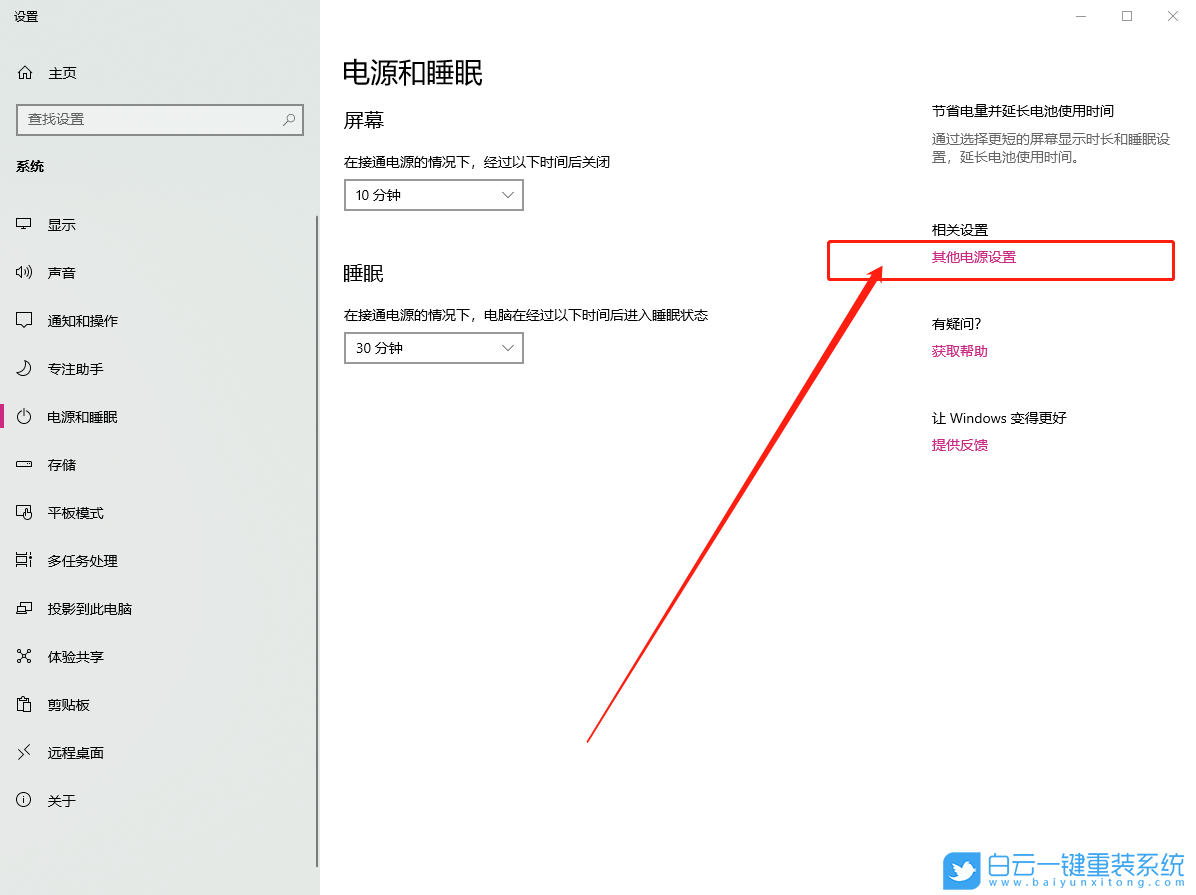1196x895 pixels.
Task: Click 提供反馈 to give feedback
Action: coord(959,445)
